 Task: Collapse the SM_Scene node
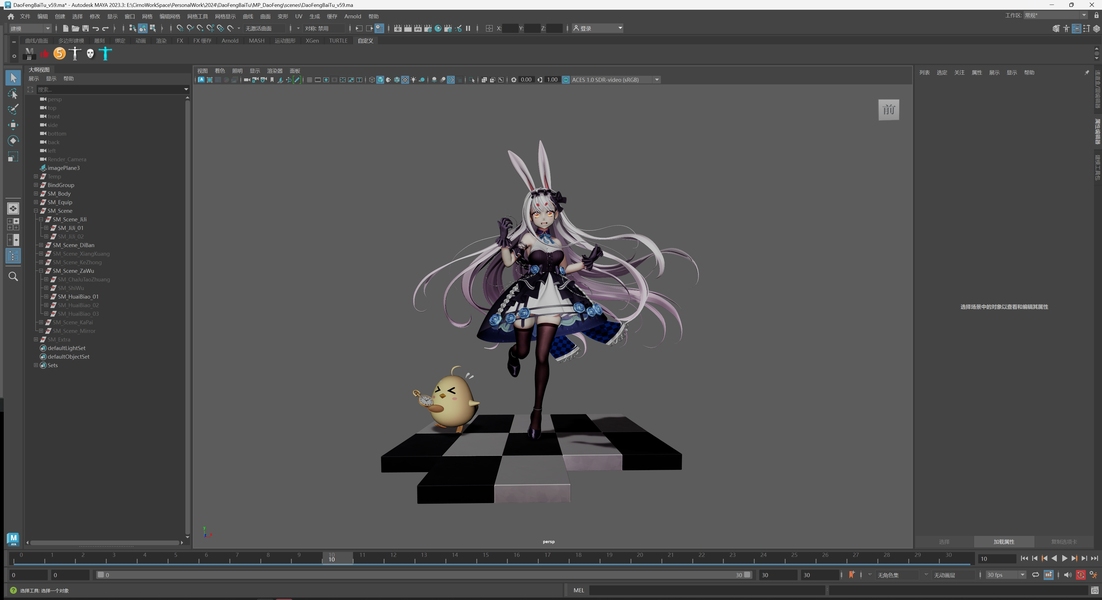[x=36, y=211]
